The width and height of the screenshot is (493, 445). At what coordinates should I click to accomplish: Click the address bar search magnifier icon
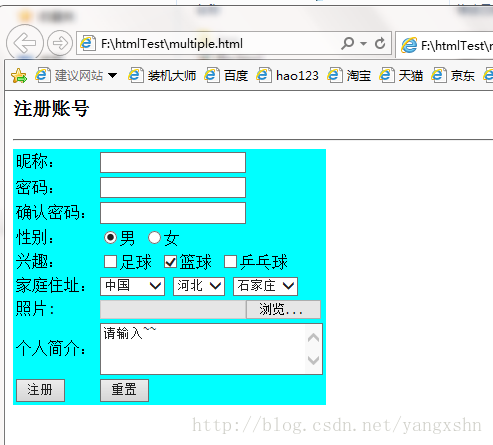coord(347,43)
